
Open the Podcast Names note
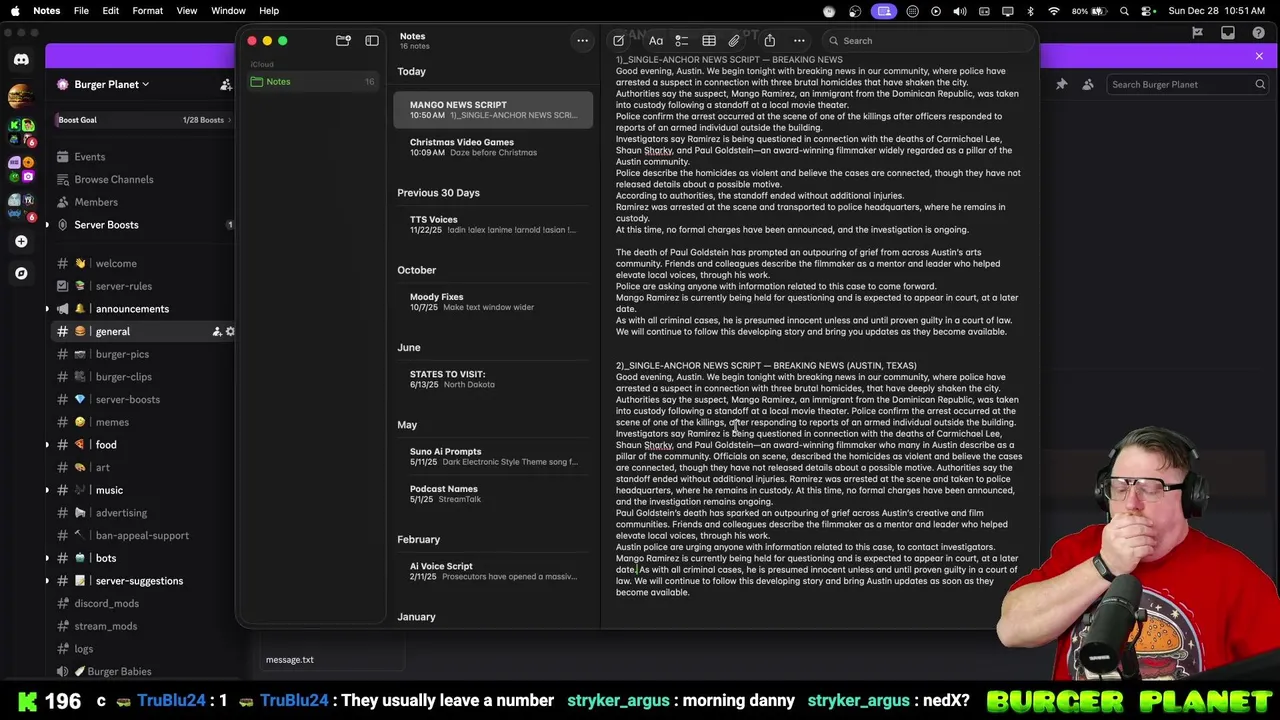(x=493, y=494)
